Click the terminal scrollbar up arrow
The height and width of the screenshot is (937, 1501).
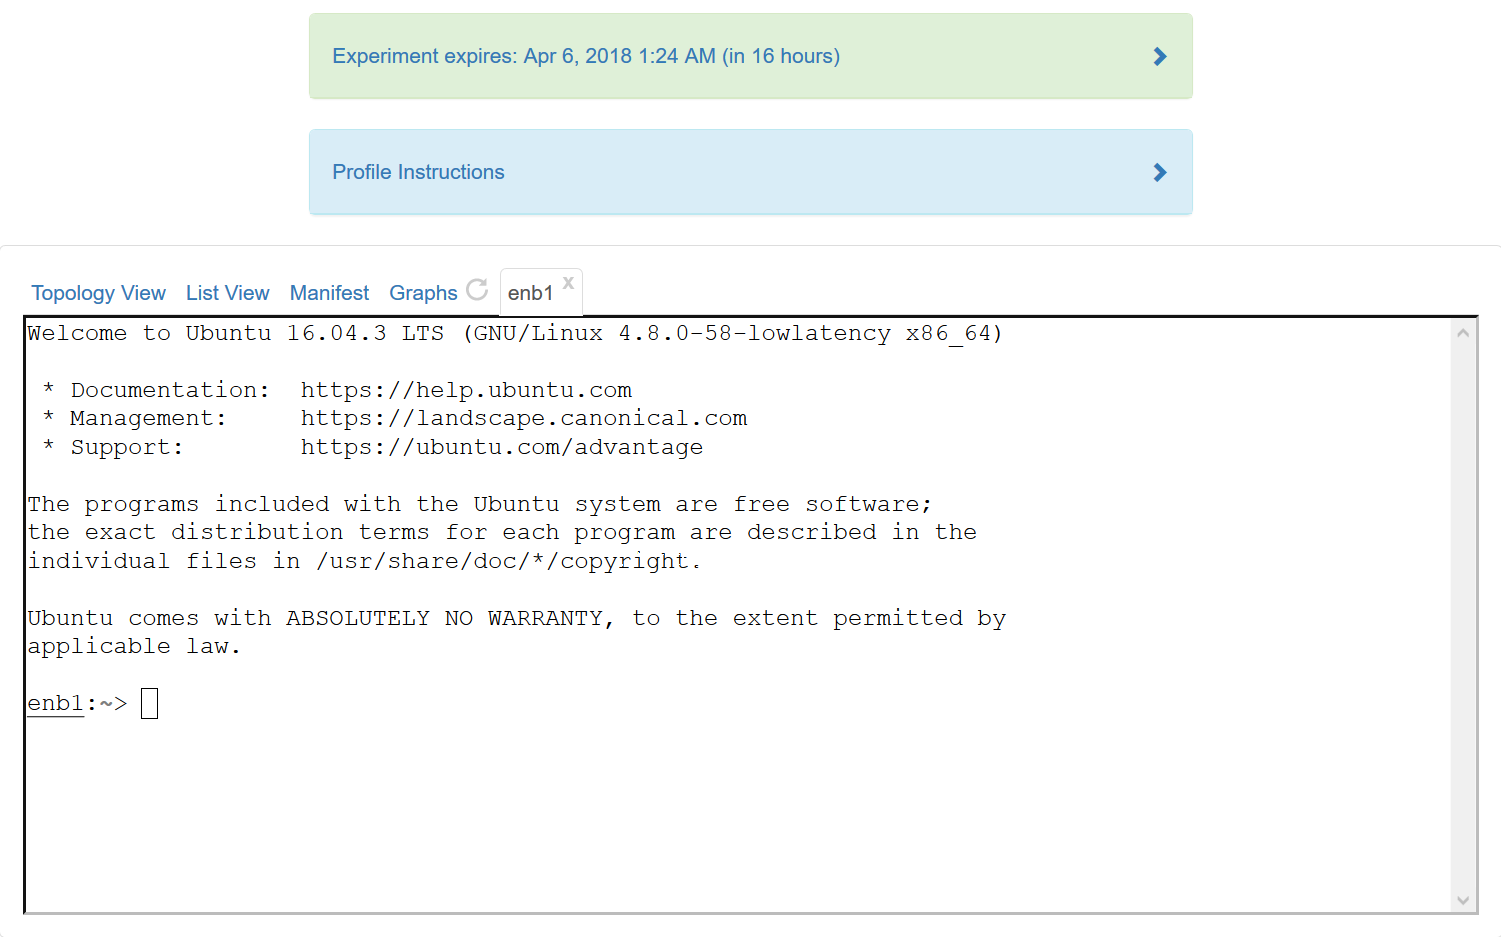[x=1463, y=333]
